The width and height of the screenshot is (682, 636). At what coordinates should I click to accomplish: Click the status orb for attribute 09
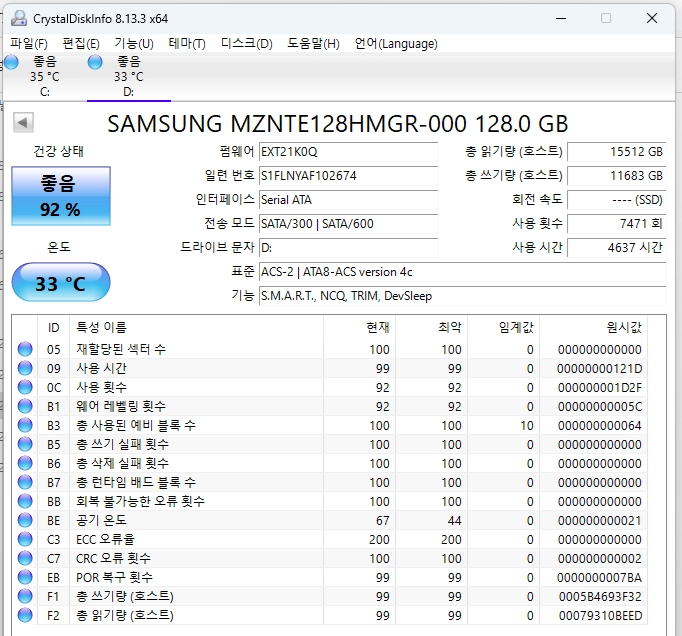pyautogui.click(x=25, y=368)
